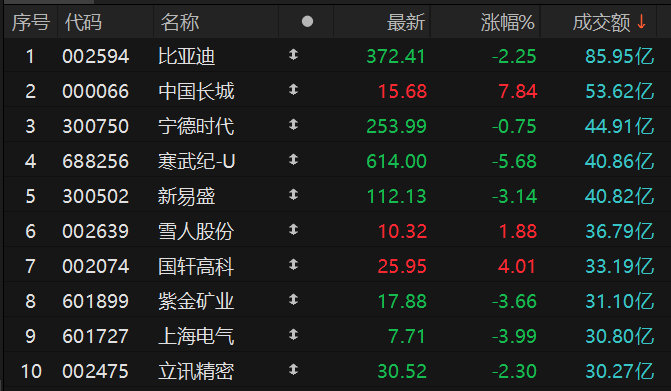Click the up-down arrow icon for 新易盛
This screenshot has width=671, height=391.
(293, 195)
